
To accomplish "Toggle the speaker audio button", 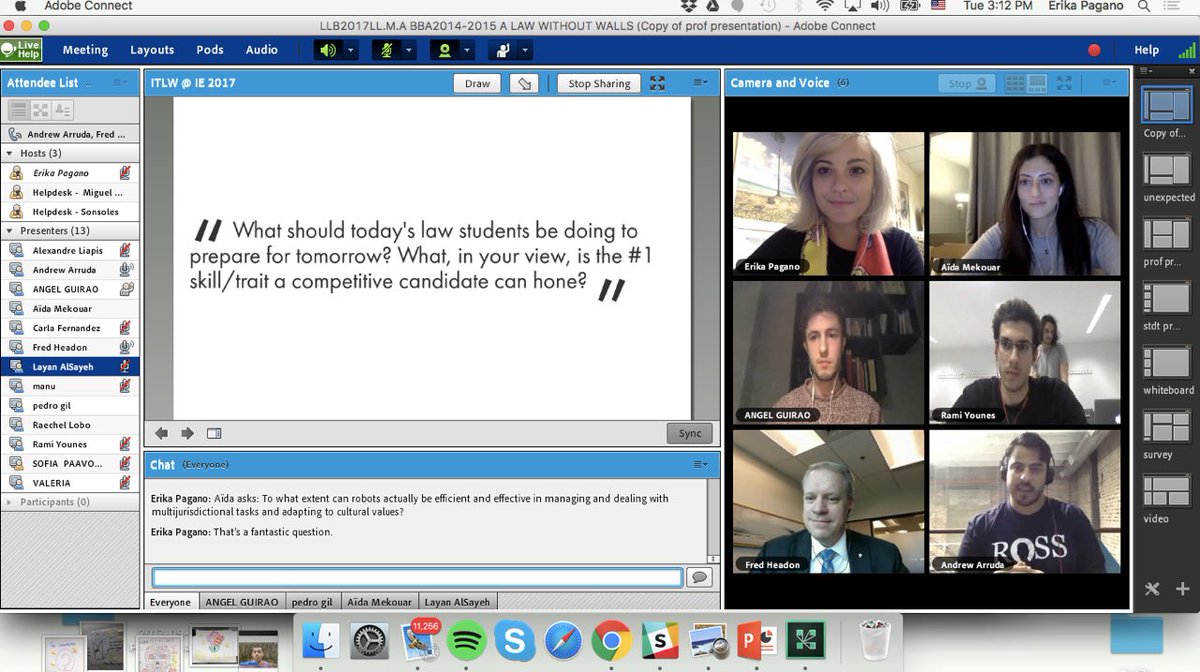I will 328,50.
